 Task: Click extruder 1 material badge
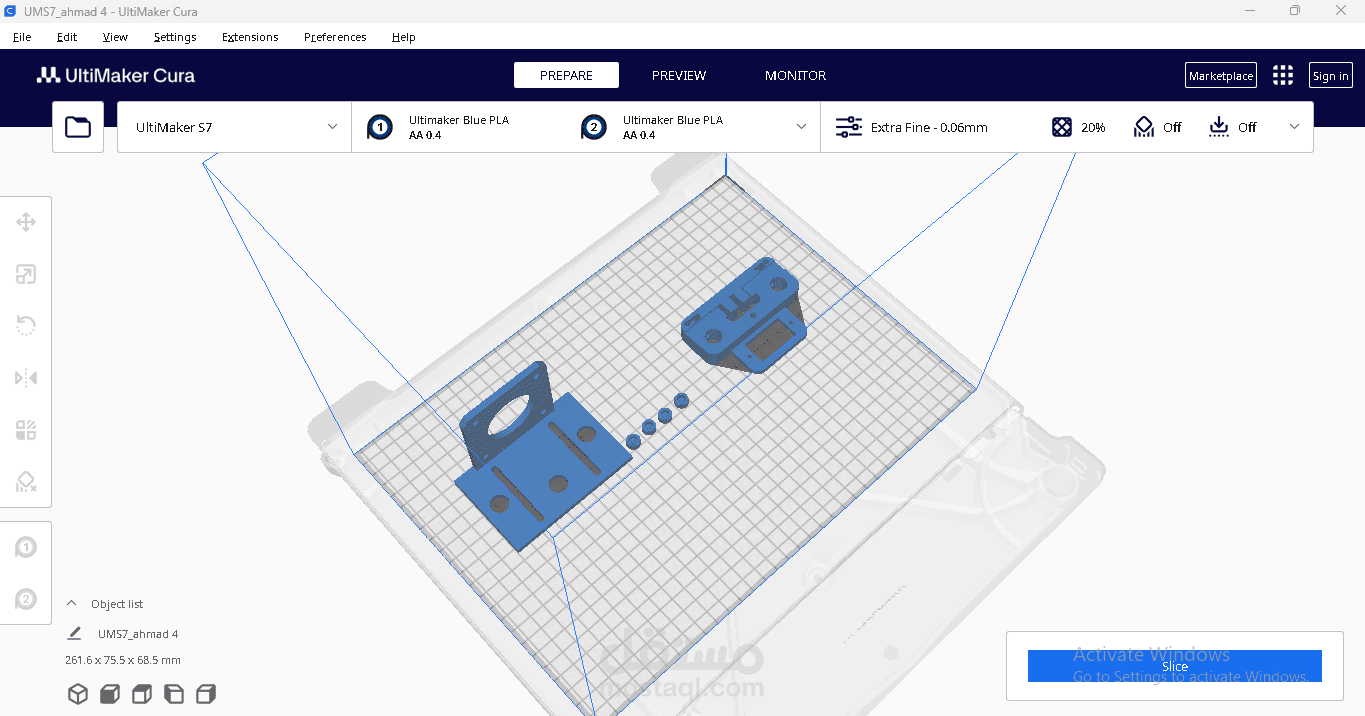pos(380,127)
